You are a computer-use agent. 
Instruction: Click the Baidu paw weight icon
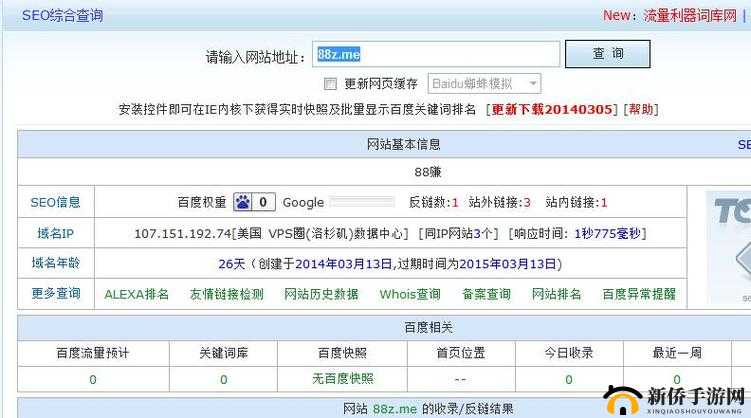tap(242, 202)
